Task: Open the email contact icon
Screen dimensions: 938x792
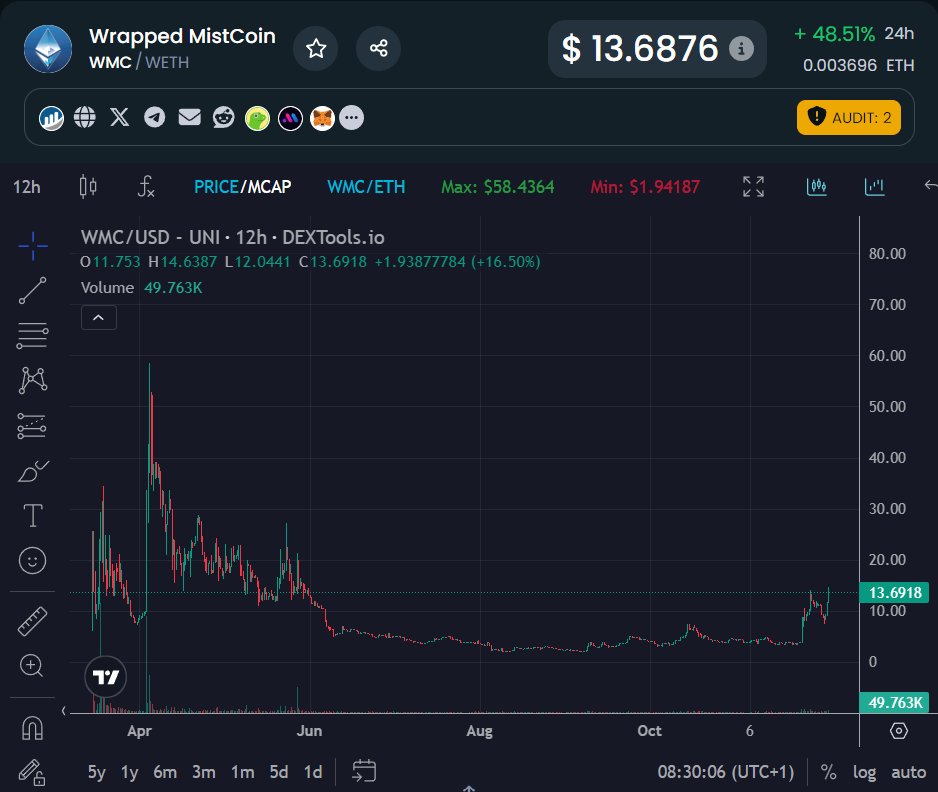Action: coord(190,117)
